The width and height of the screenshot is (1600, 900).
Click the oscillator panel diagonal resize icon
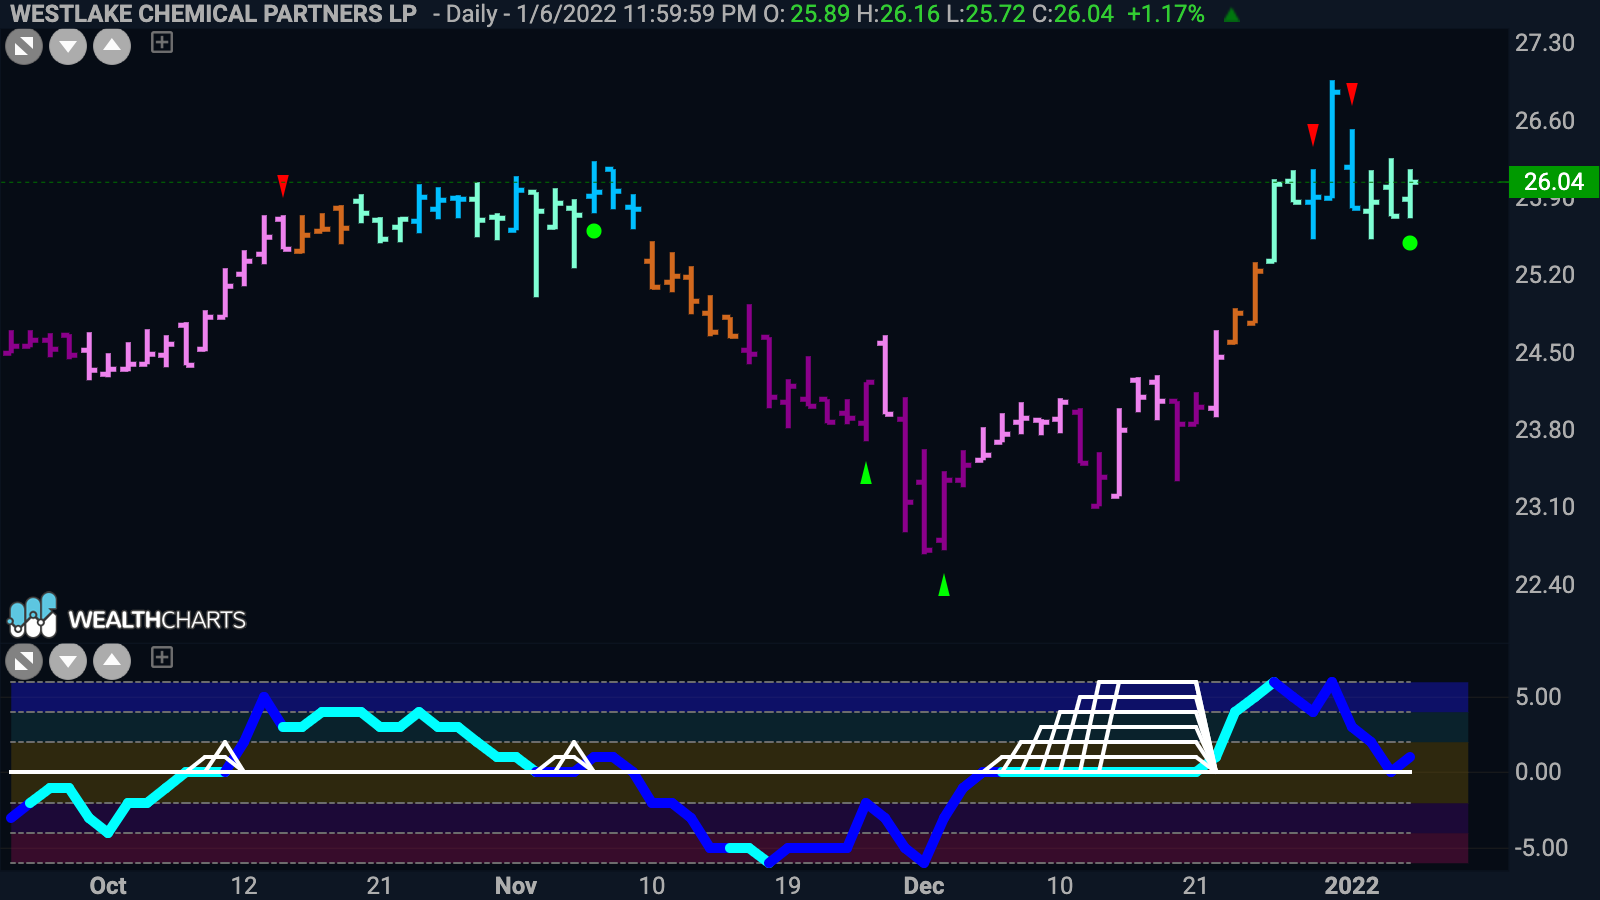(x=24, y=661)
